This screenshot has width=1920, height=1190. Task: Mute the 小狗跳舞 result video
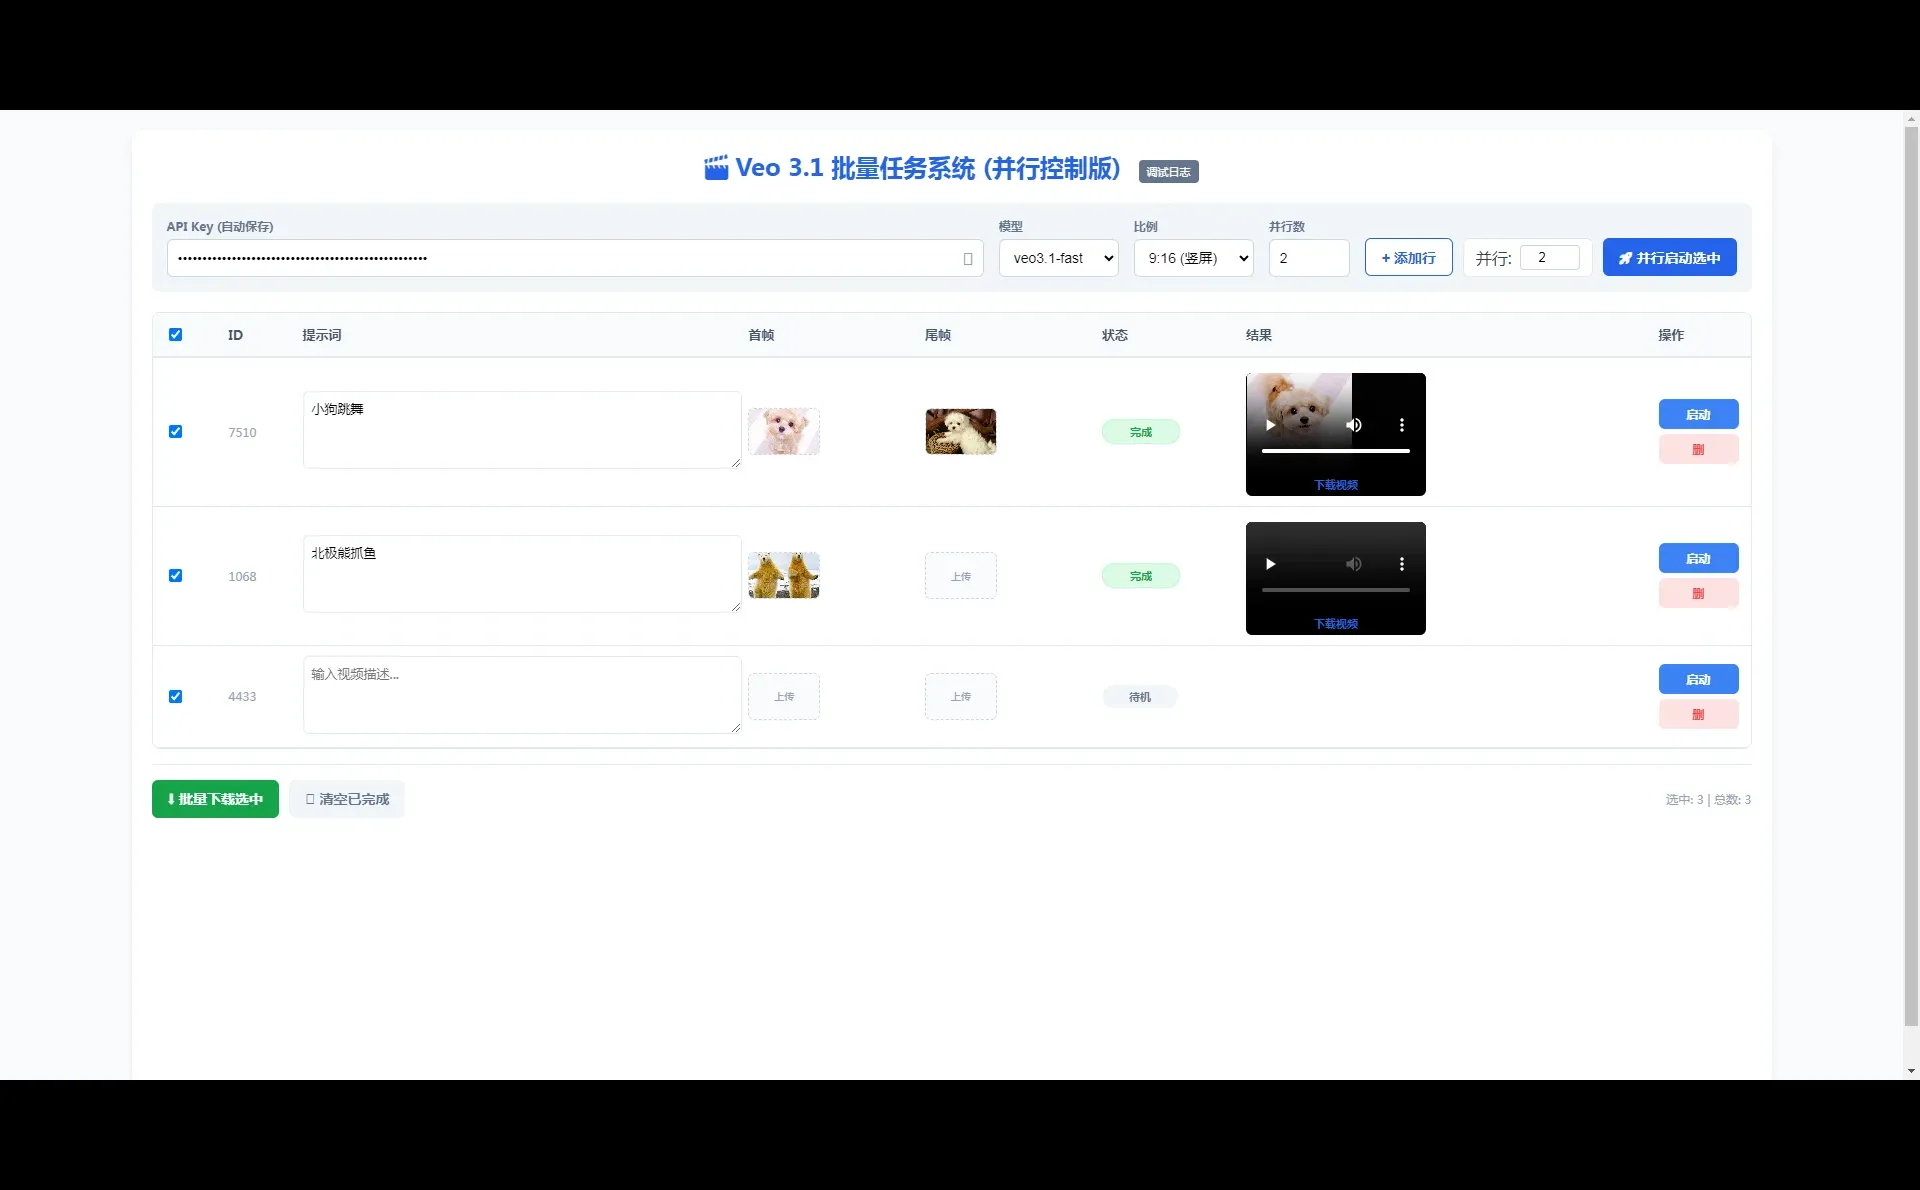point(1354,424)
